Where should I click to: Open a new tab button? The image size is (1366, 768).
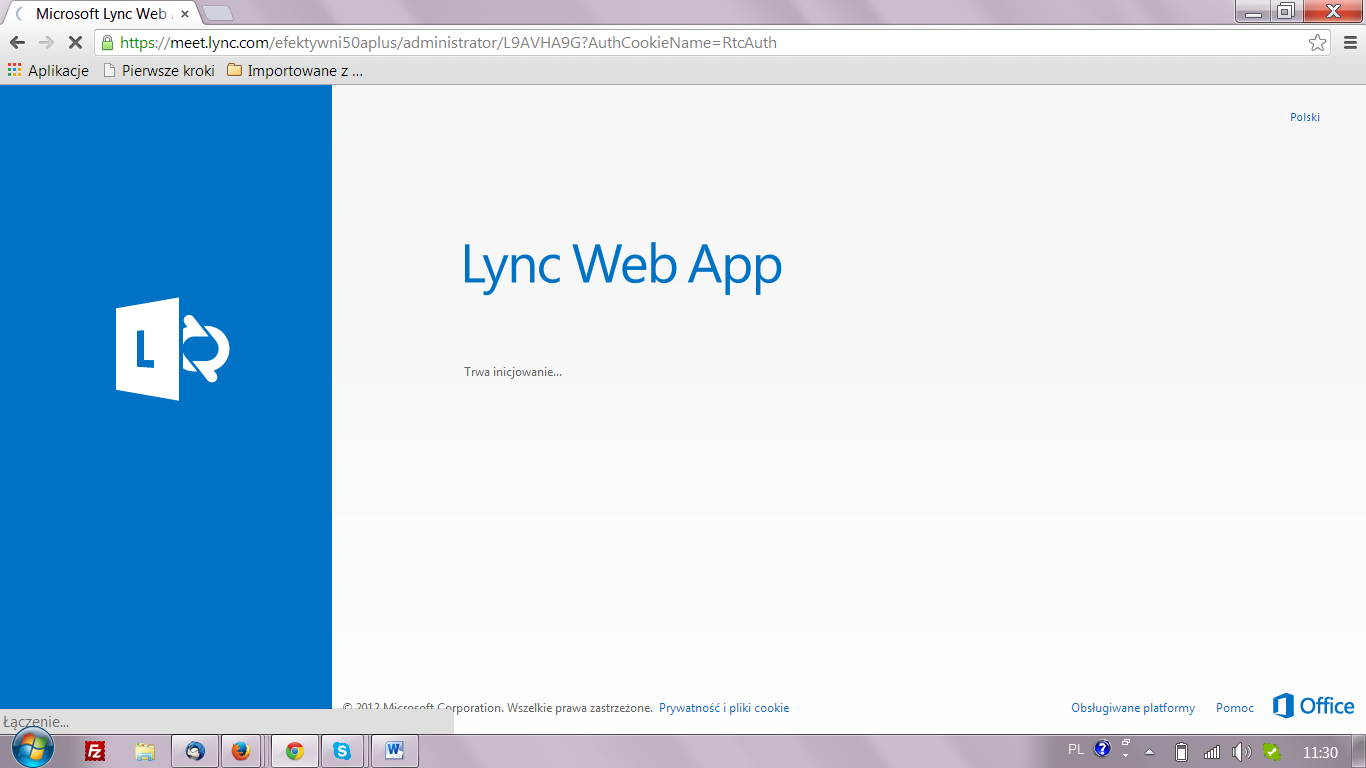(x=218, y=14)
